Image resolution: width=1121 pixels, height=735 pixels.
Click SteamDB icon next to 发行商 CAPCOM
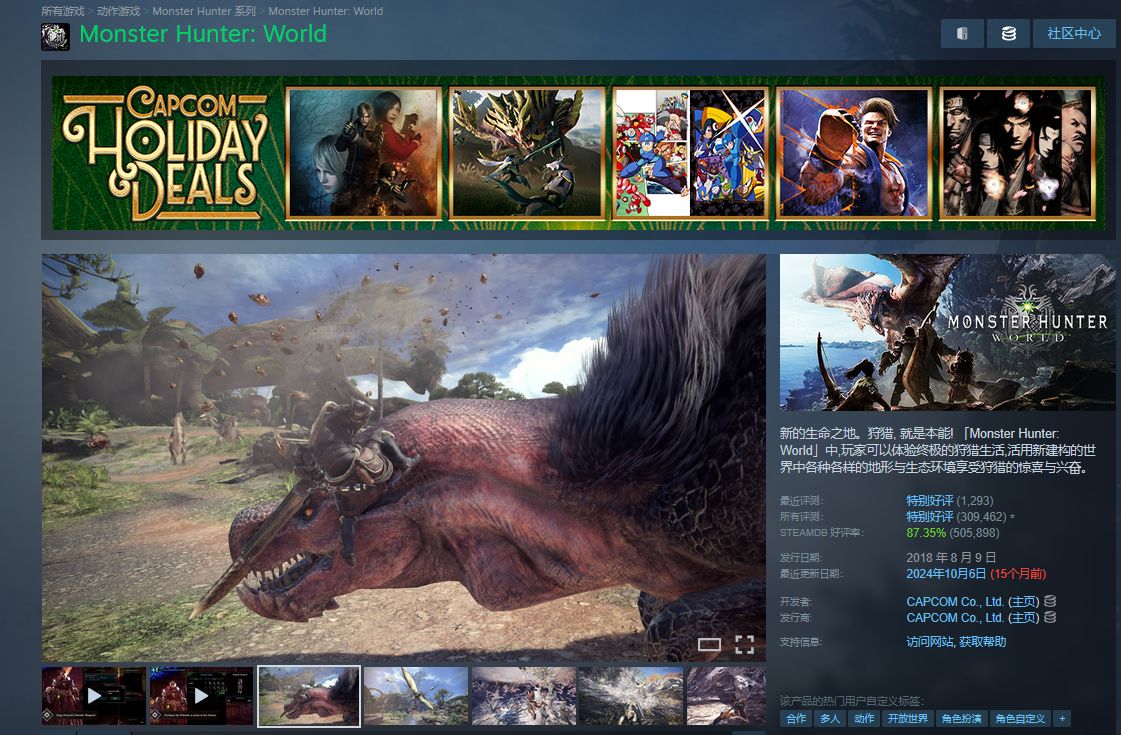pyautogui.click(x=1050, y=617)
